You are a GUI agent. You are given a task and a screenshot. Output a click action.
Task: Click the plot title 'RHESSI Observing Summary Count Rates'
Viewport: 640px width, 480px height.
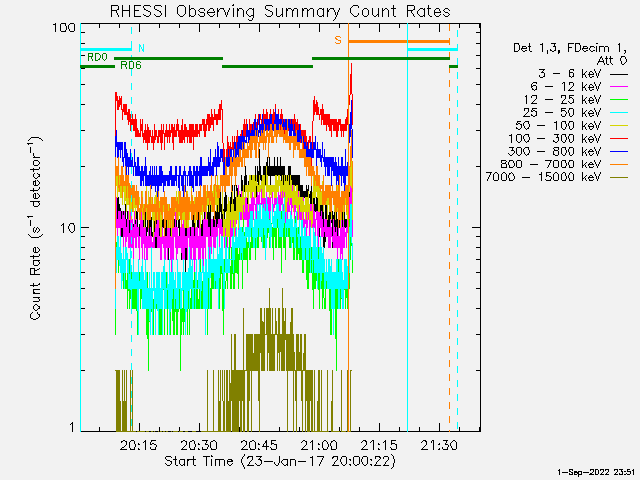point(280,11)
